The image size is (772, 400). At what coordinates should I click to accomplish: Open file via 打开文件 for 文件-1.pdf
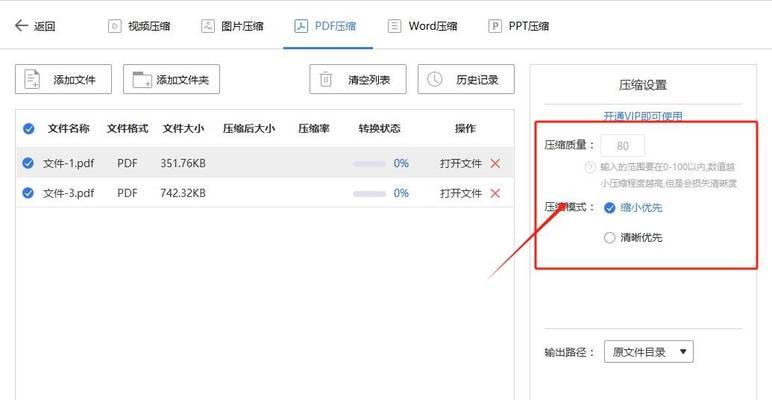(461, 164)
